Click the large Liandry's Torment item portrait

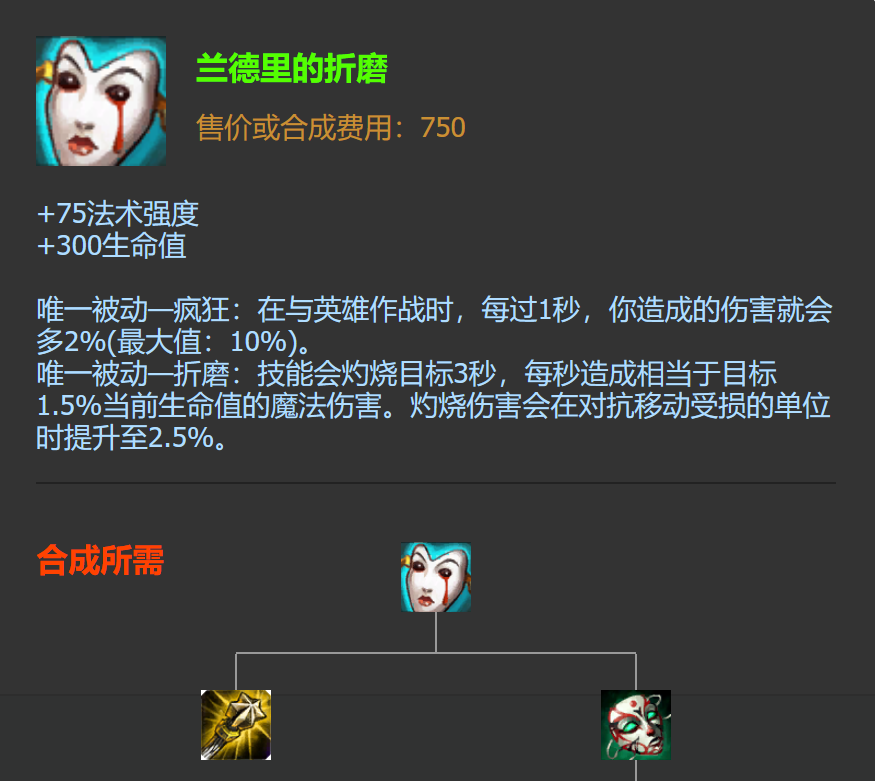101,101
